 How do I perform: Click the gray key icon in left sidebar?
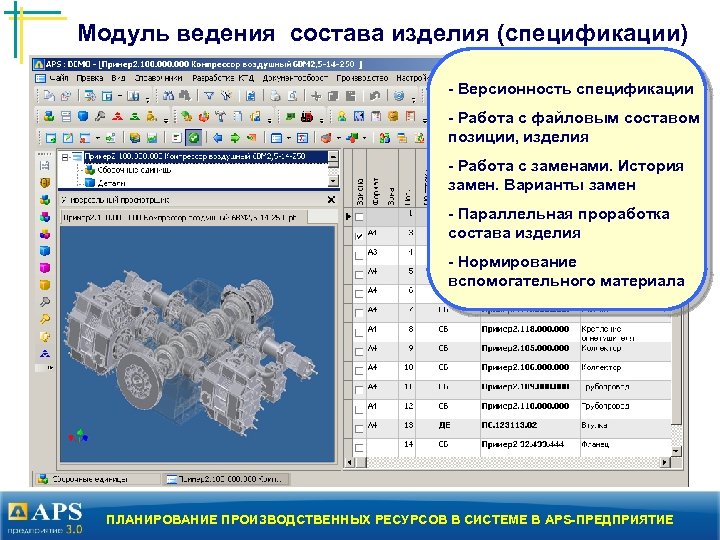pyautogui.click(x=45, y=302)
